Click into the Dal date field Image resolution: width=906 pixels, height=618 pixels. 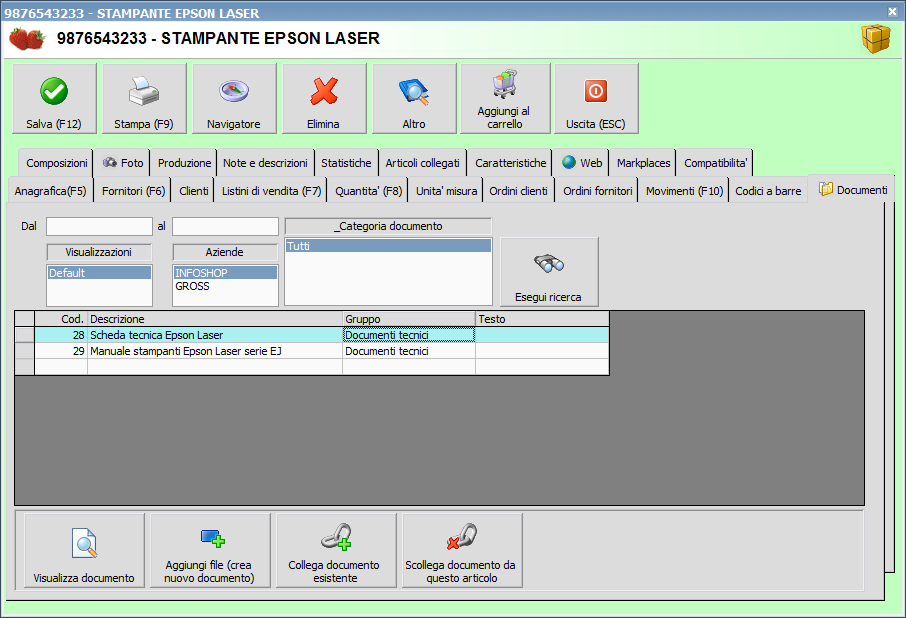99,226
